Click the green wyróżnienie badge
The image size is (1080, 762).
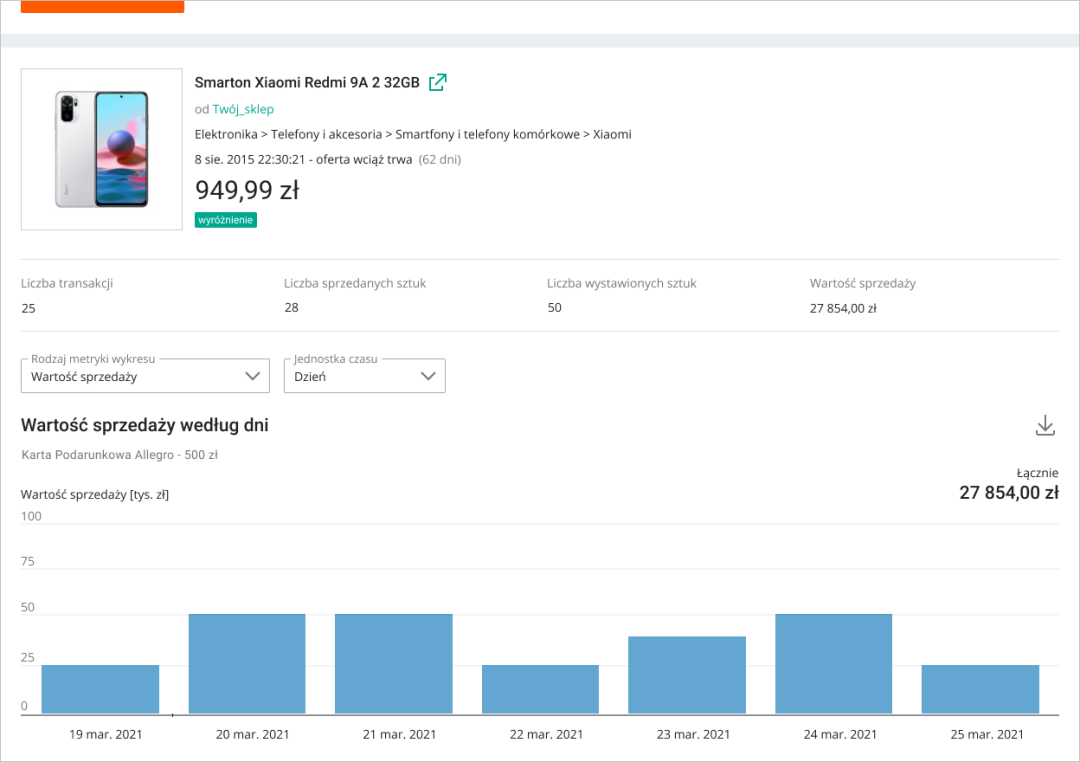point(226,220)
